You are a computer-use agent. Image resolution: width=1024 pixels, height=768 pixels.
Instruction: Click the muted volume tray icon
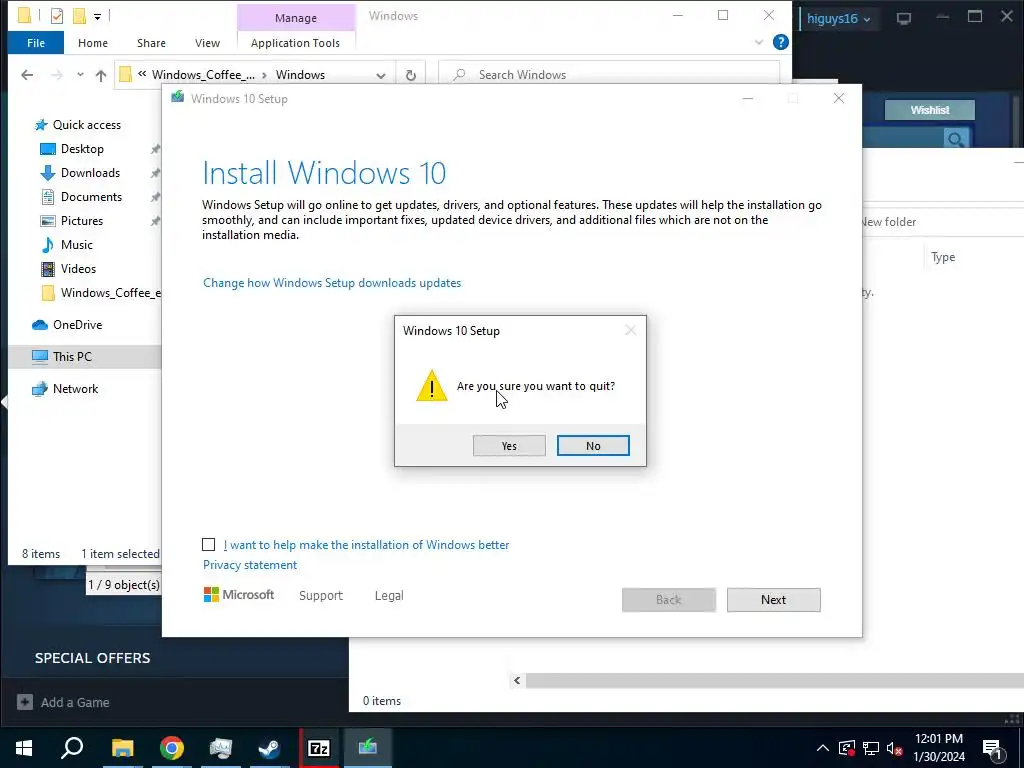click(895, 748)
